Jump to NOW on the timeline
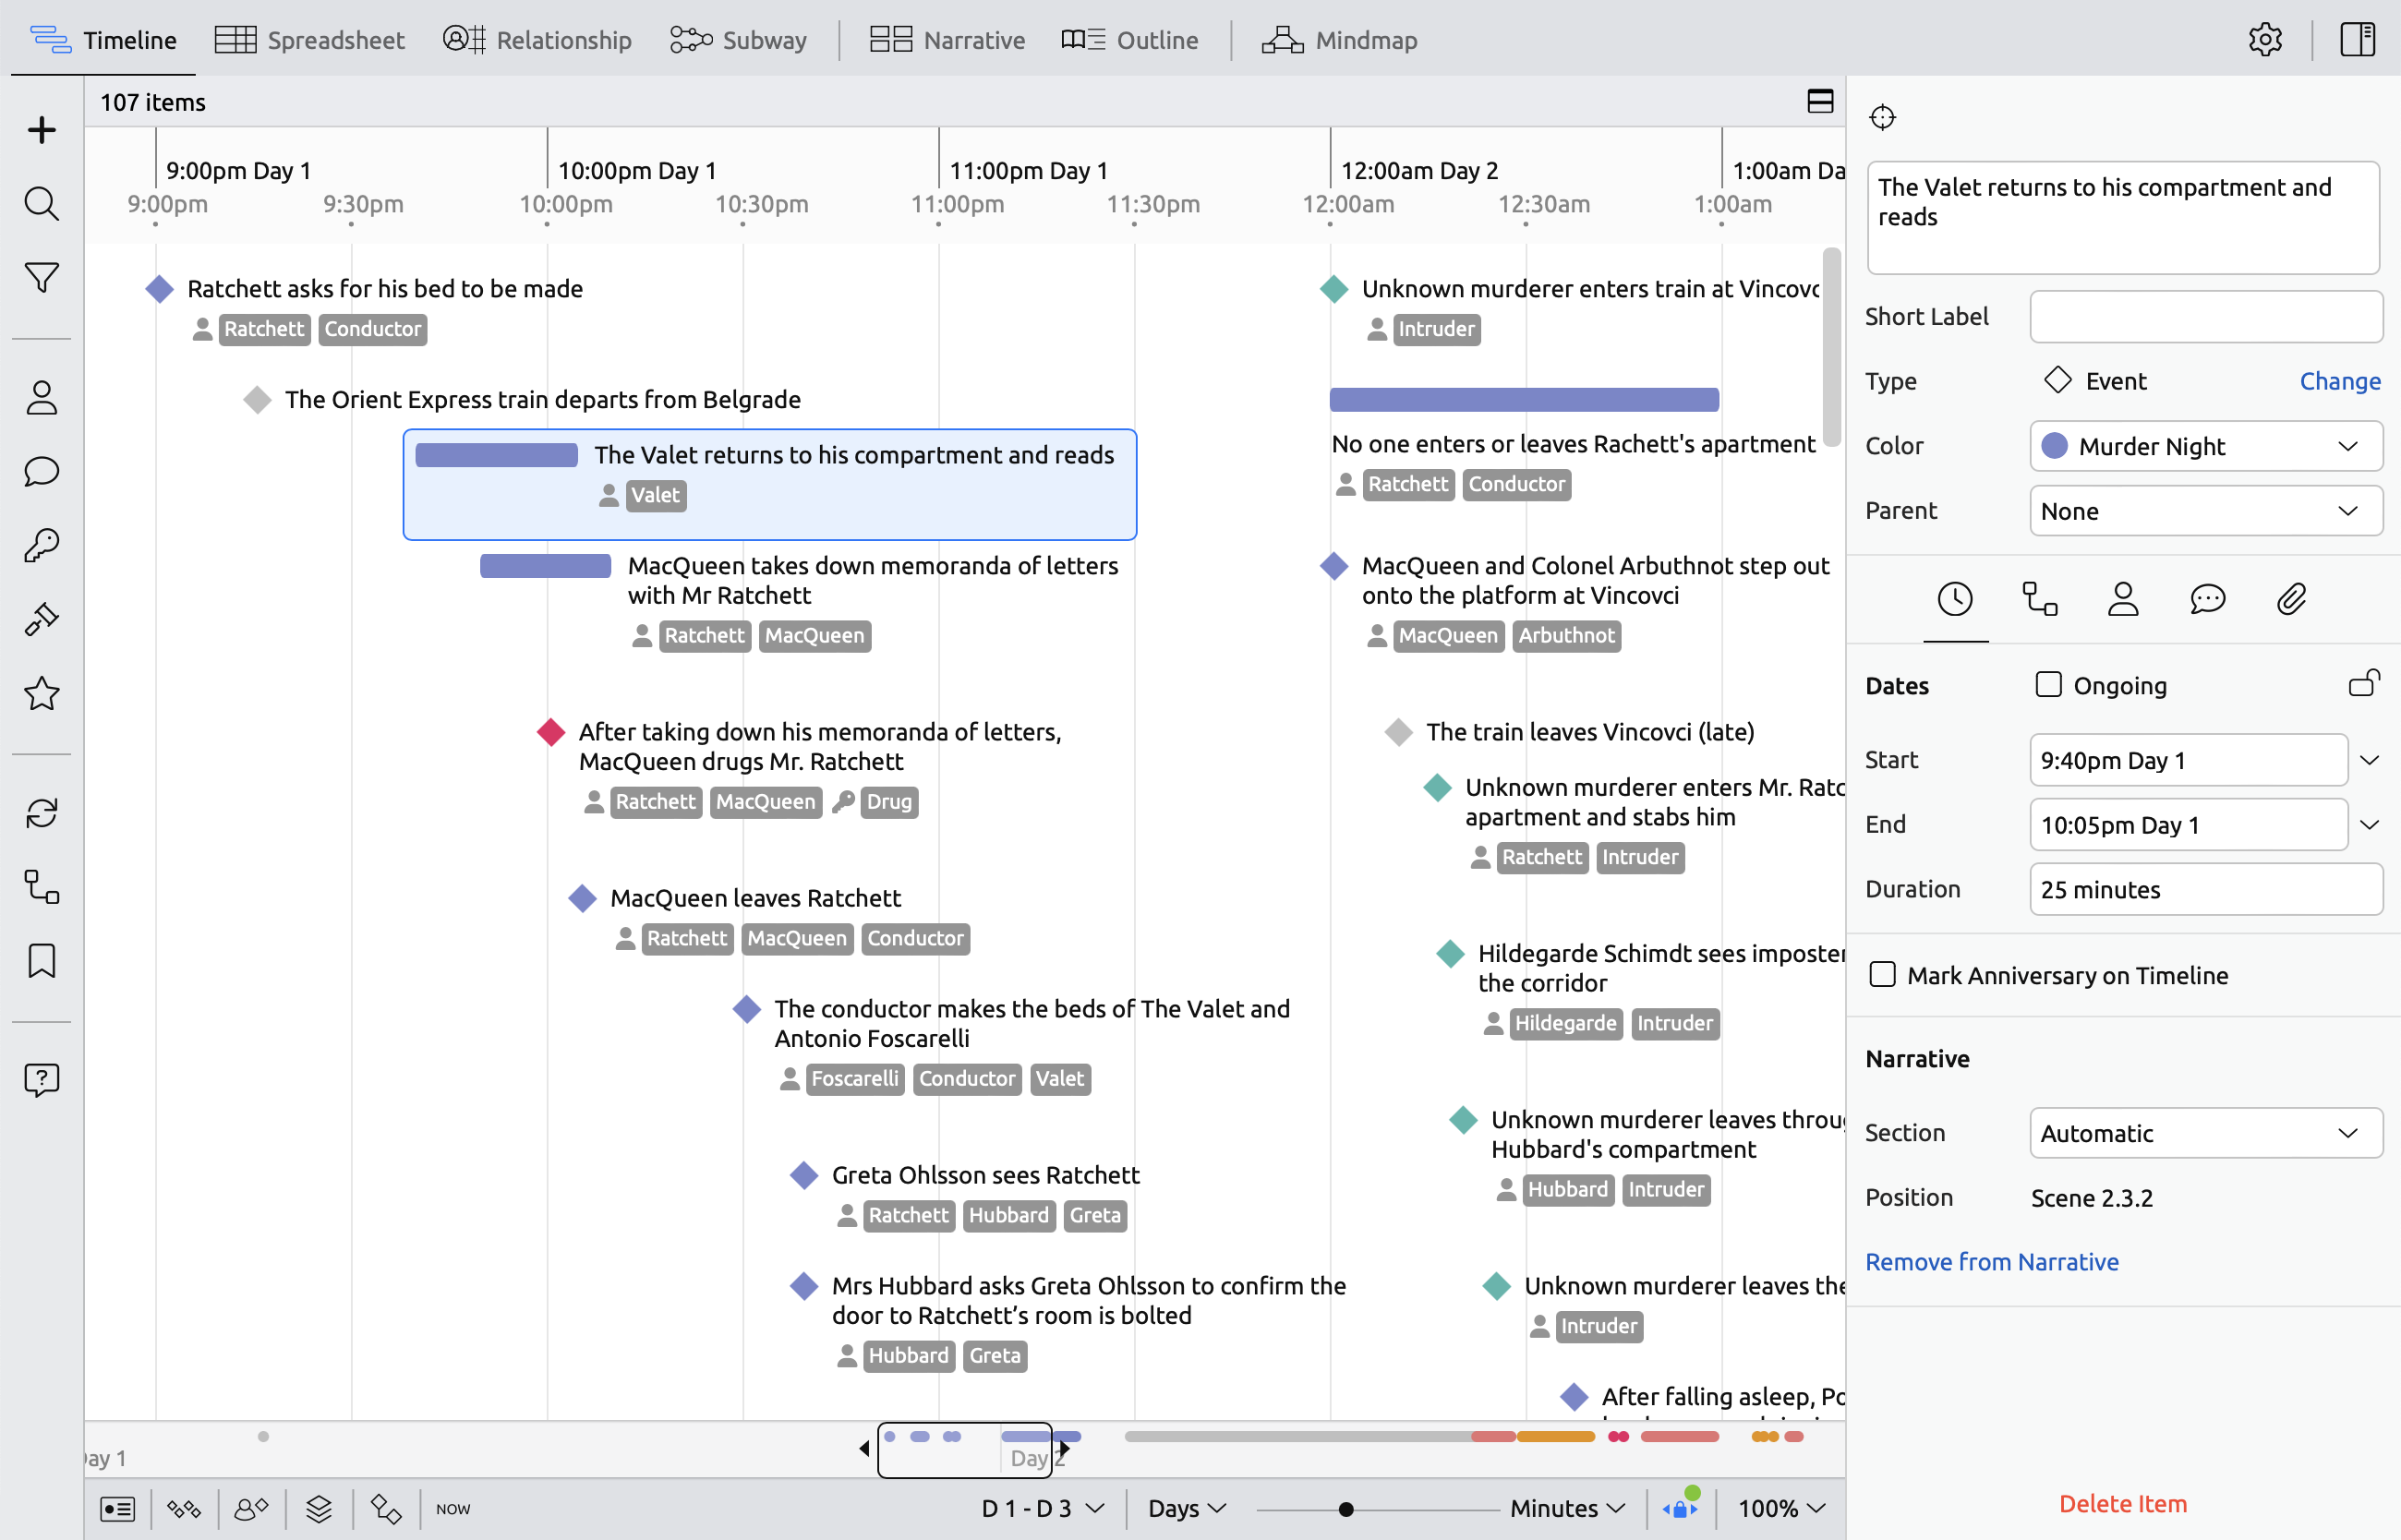 pyautogui.click(x=452, y=1508)
